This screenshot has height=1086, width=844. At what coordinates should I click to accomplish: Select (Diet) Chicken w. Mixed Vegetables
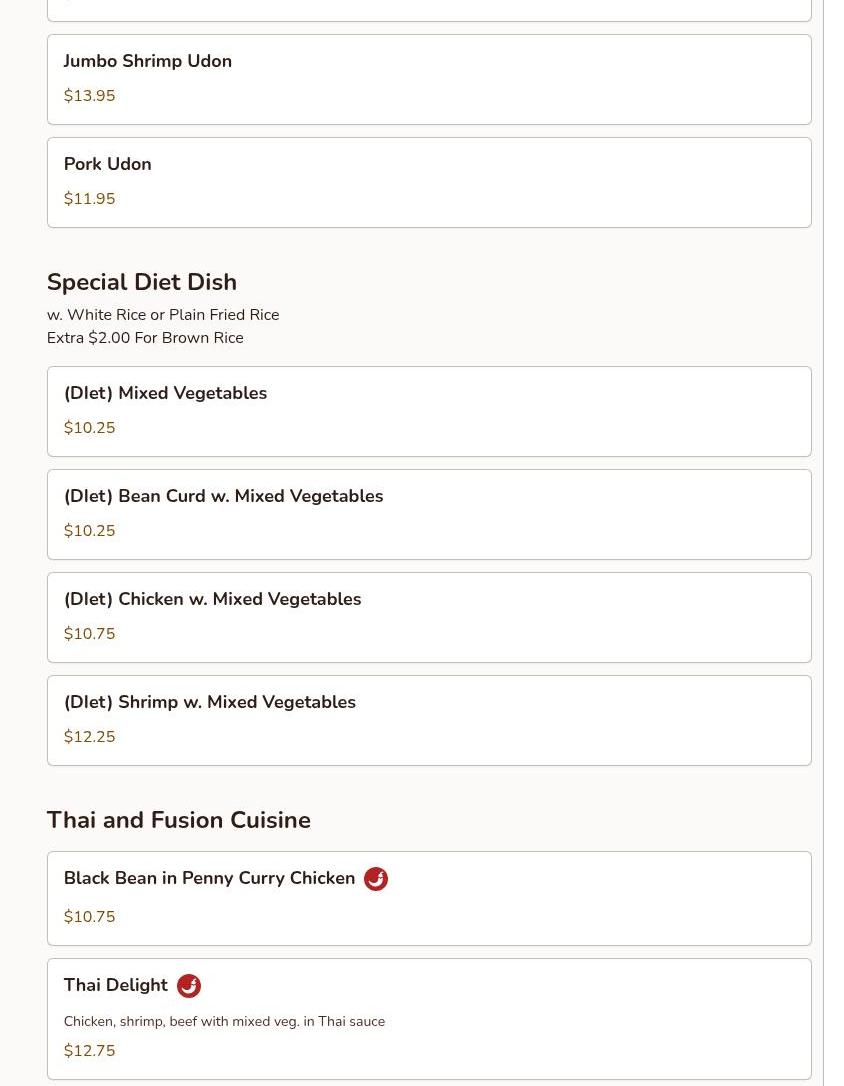point(429,617)
